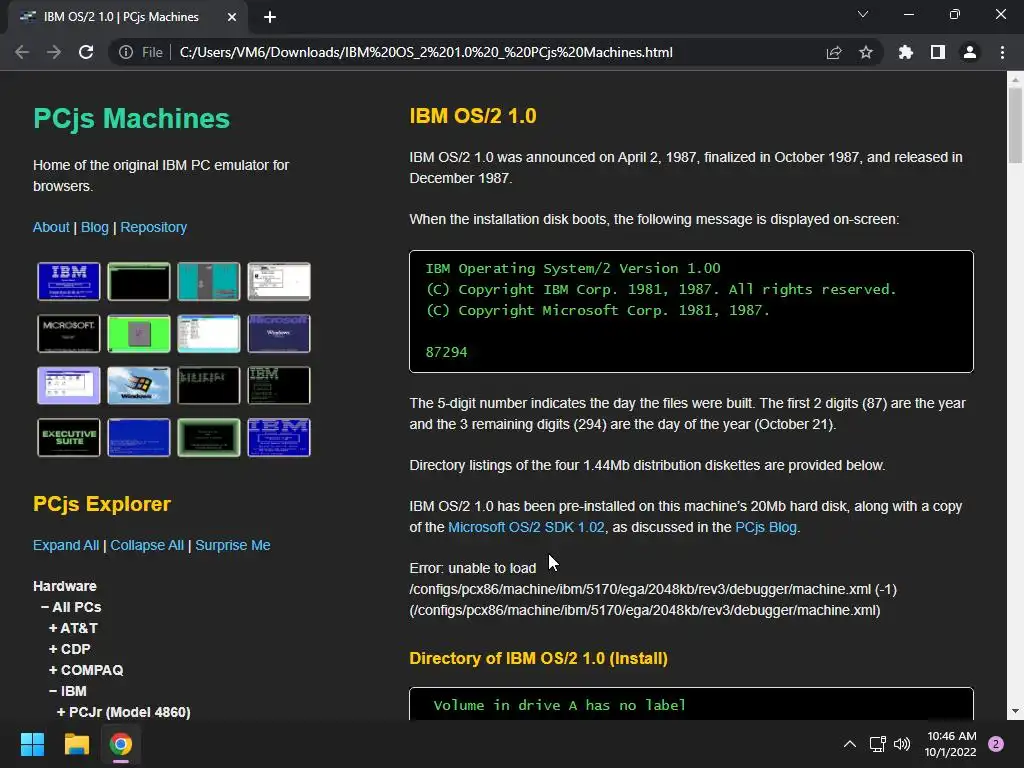The height and width of the screenshot is (768, 1024).
Task: Open the tab search chevron
Action: click(863, 14)
